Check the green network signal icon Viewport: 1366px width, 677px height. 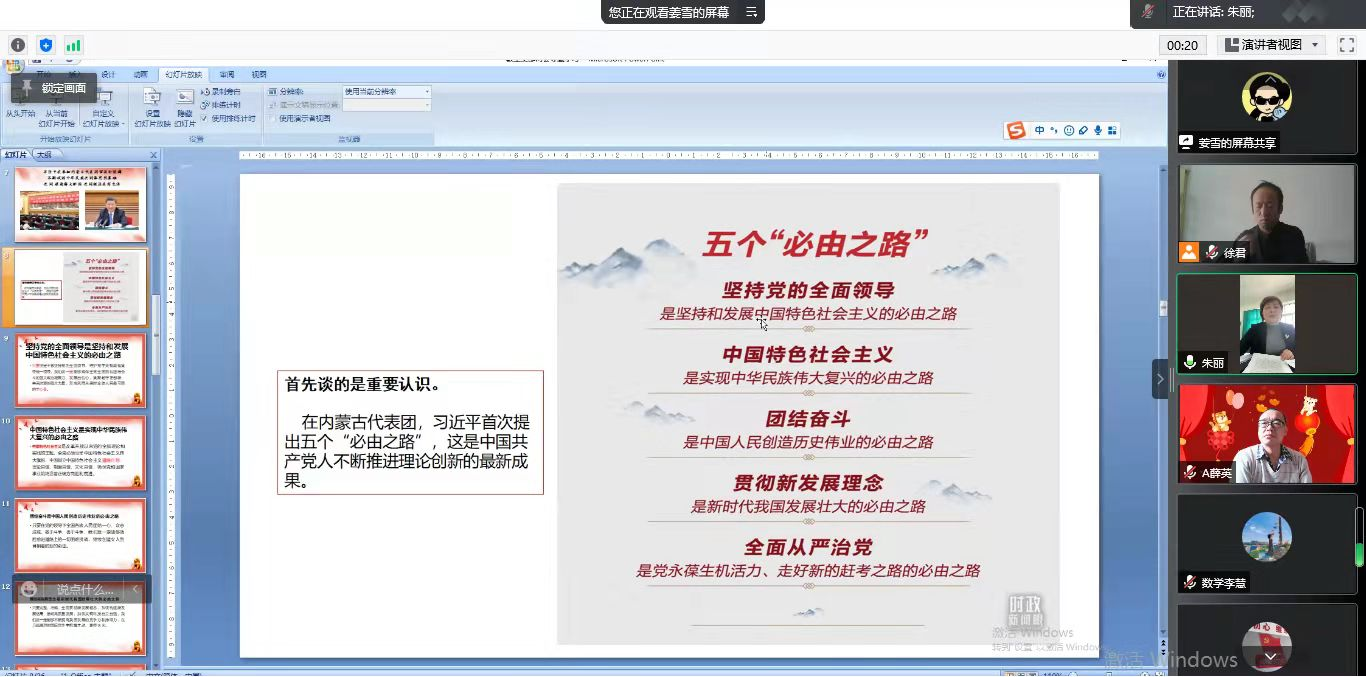[x=73, y=45]
